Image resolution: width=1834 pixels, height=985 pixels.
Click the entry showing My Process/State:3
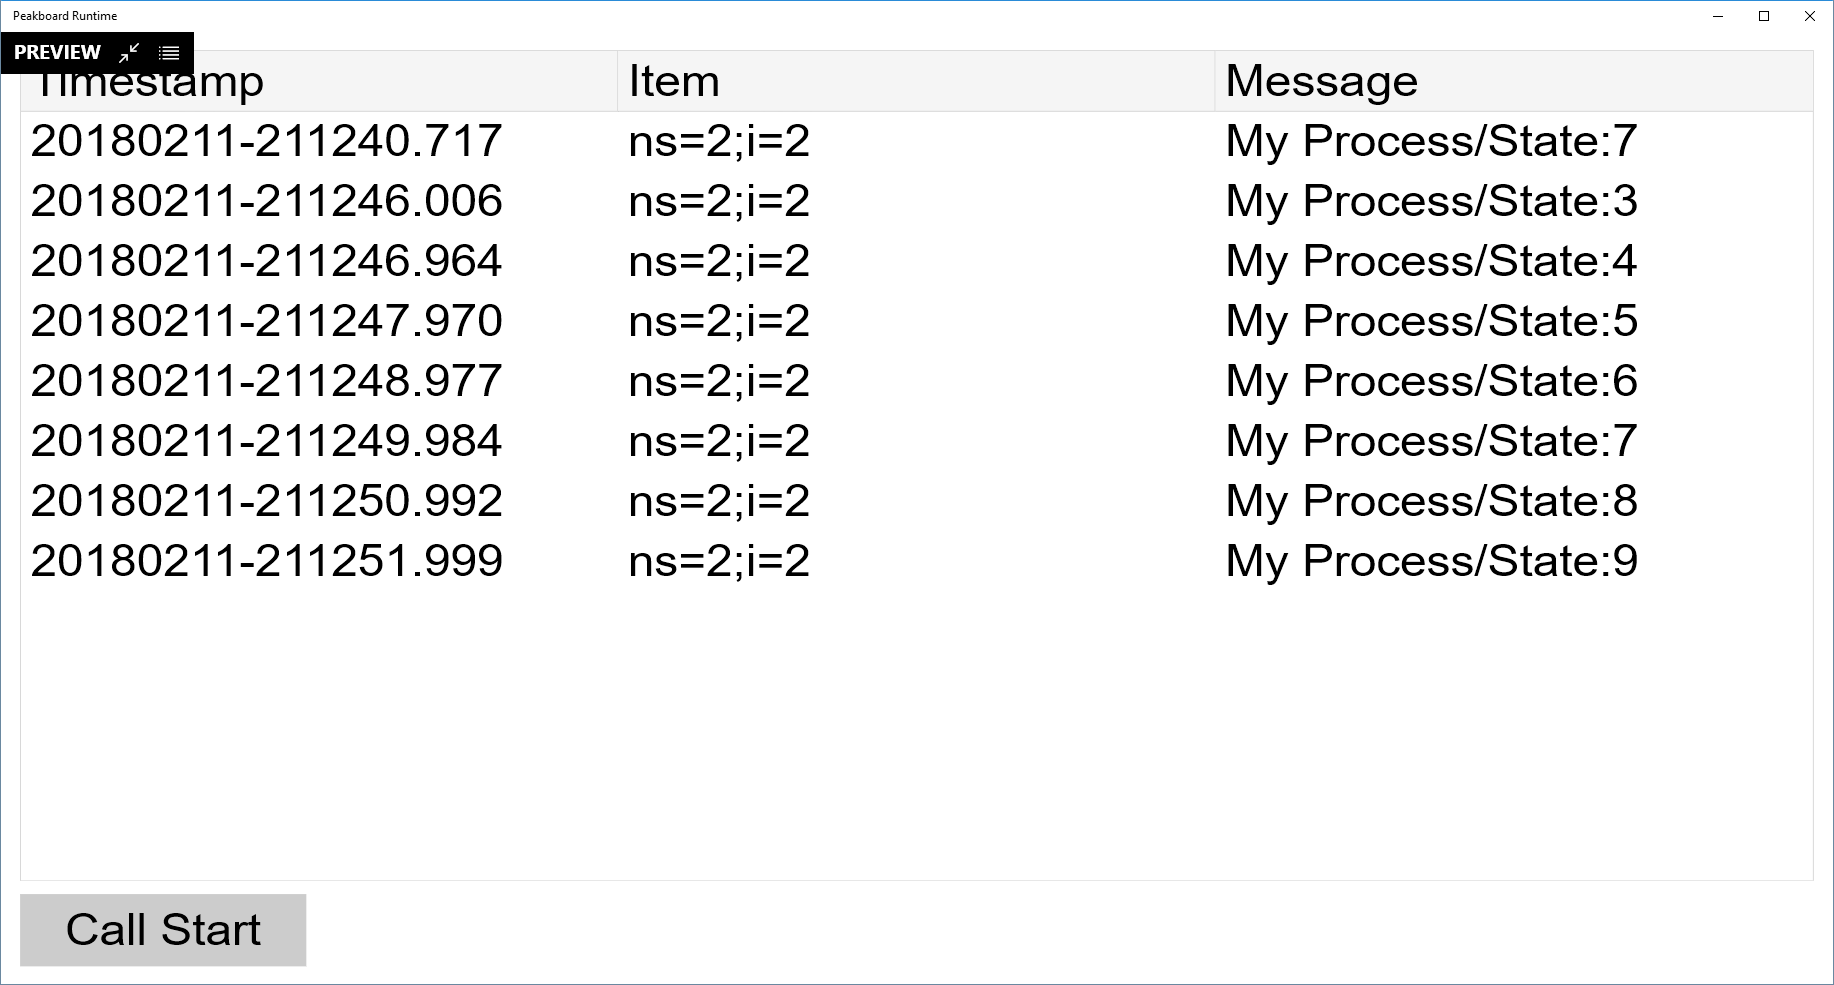pyautogui.click(x=1432, y=201)
